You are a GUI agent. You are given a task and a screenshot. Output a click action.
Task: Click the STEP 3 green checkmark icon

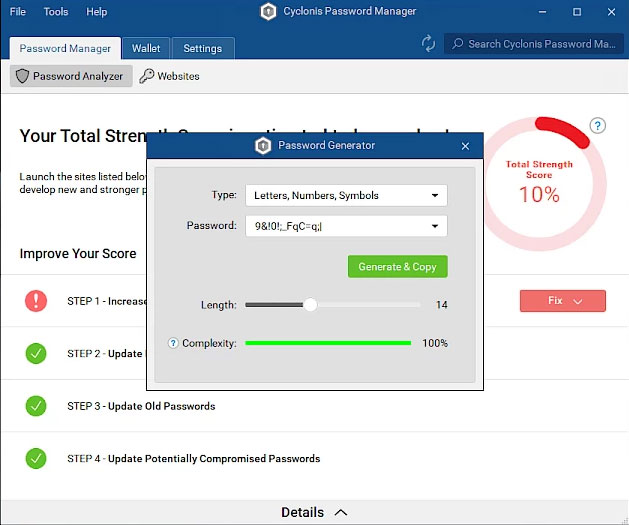click(x=36, y=406)
